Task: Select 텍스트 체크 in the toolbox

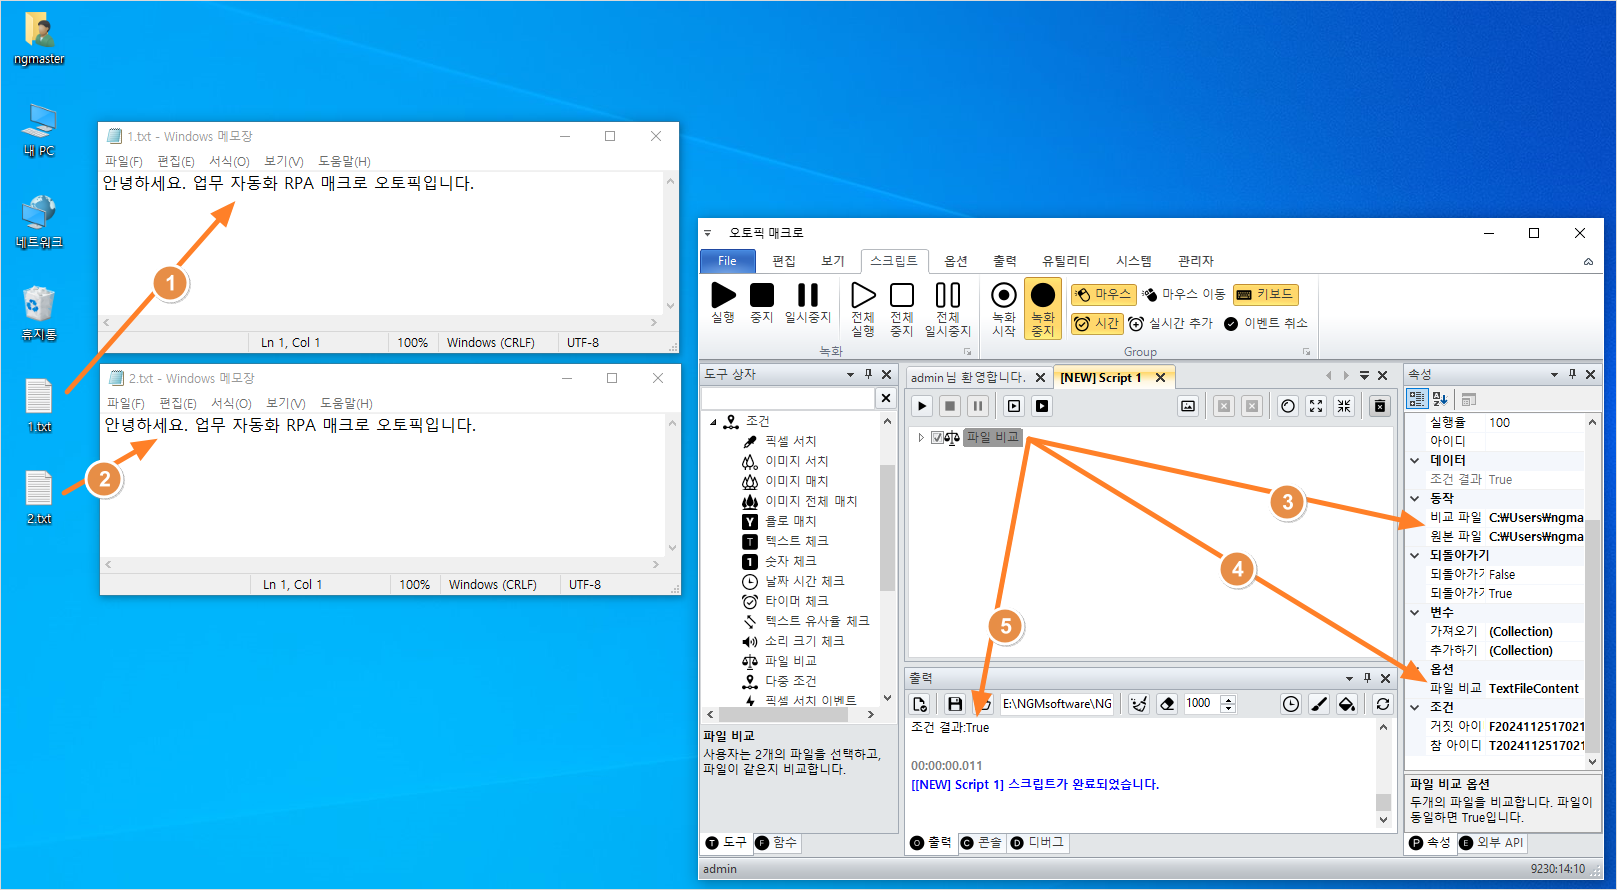Action: click(x=797, y=541)
